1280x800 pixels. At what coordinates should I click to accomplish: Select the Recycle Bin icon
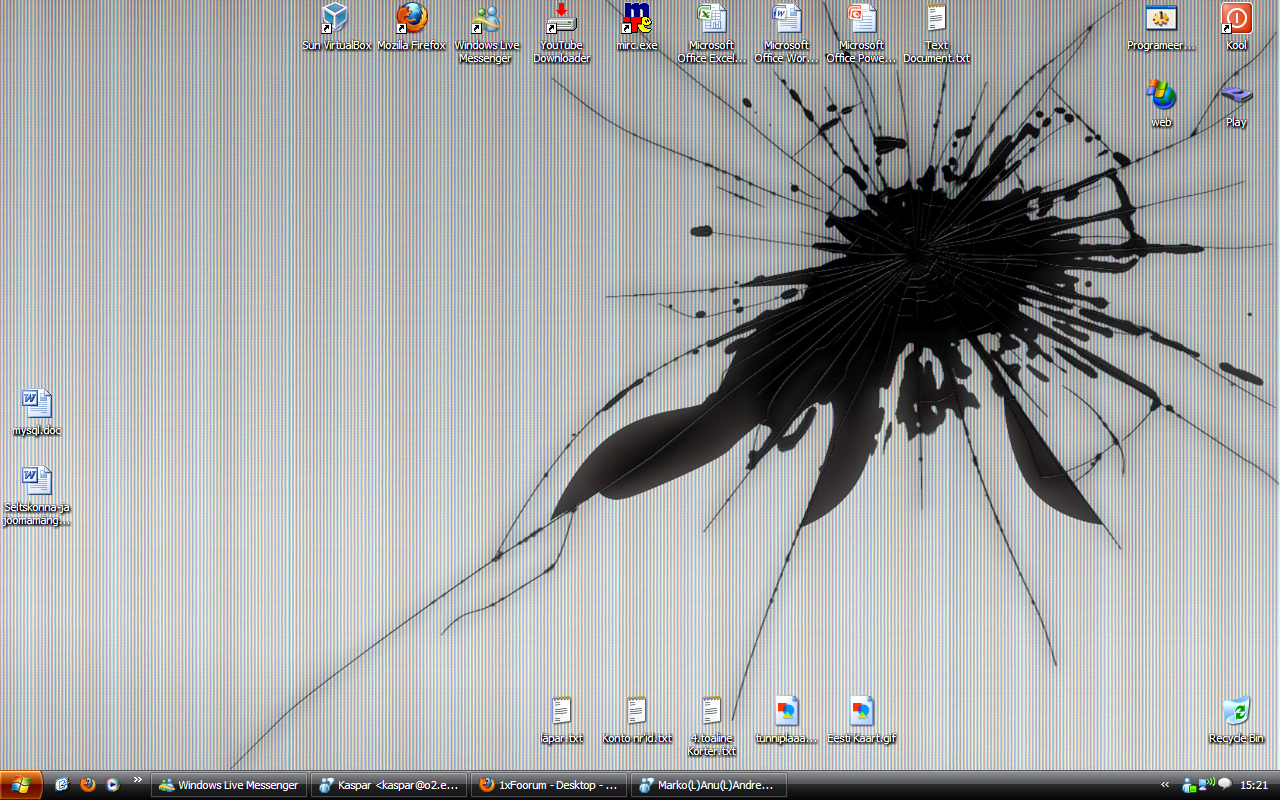pyautogui.click(x=1236, y=713)
